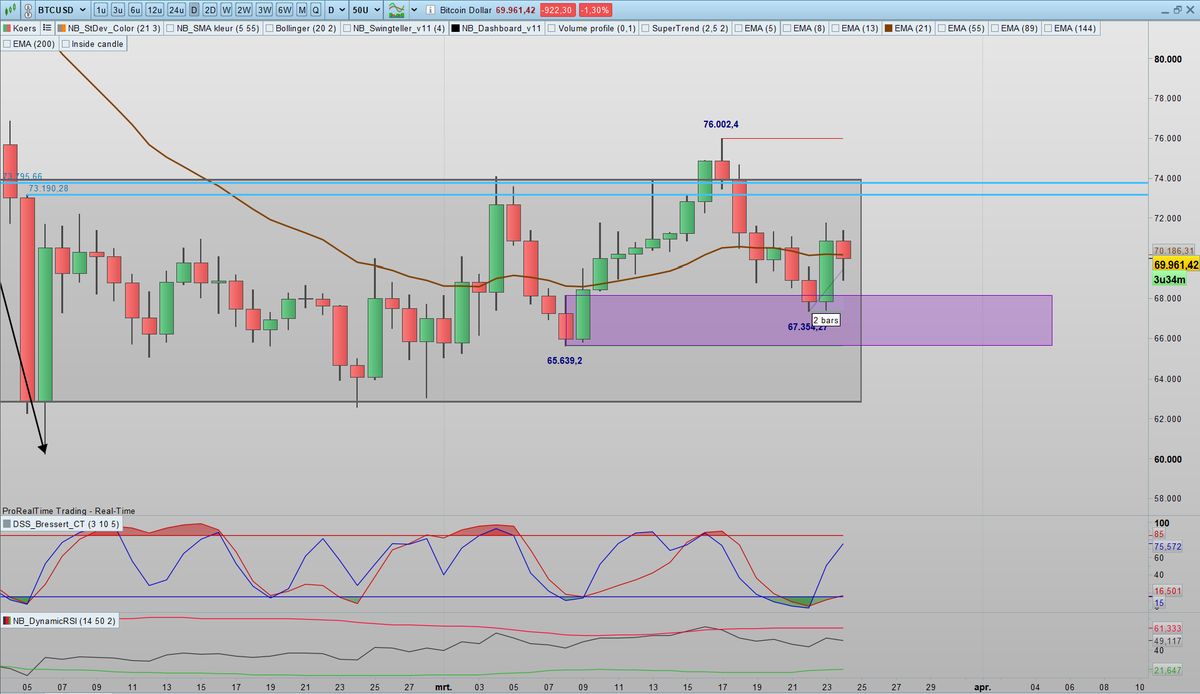Enable the EMA (200) checkbox
This screenshot has width=1200, height=694.
(x=9, y=43)
